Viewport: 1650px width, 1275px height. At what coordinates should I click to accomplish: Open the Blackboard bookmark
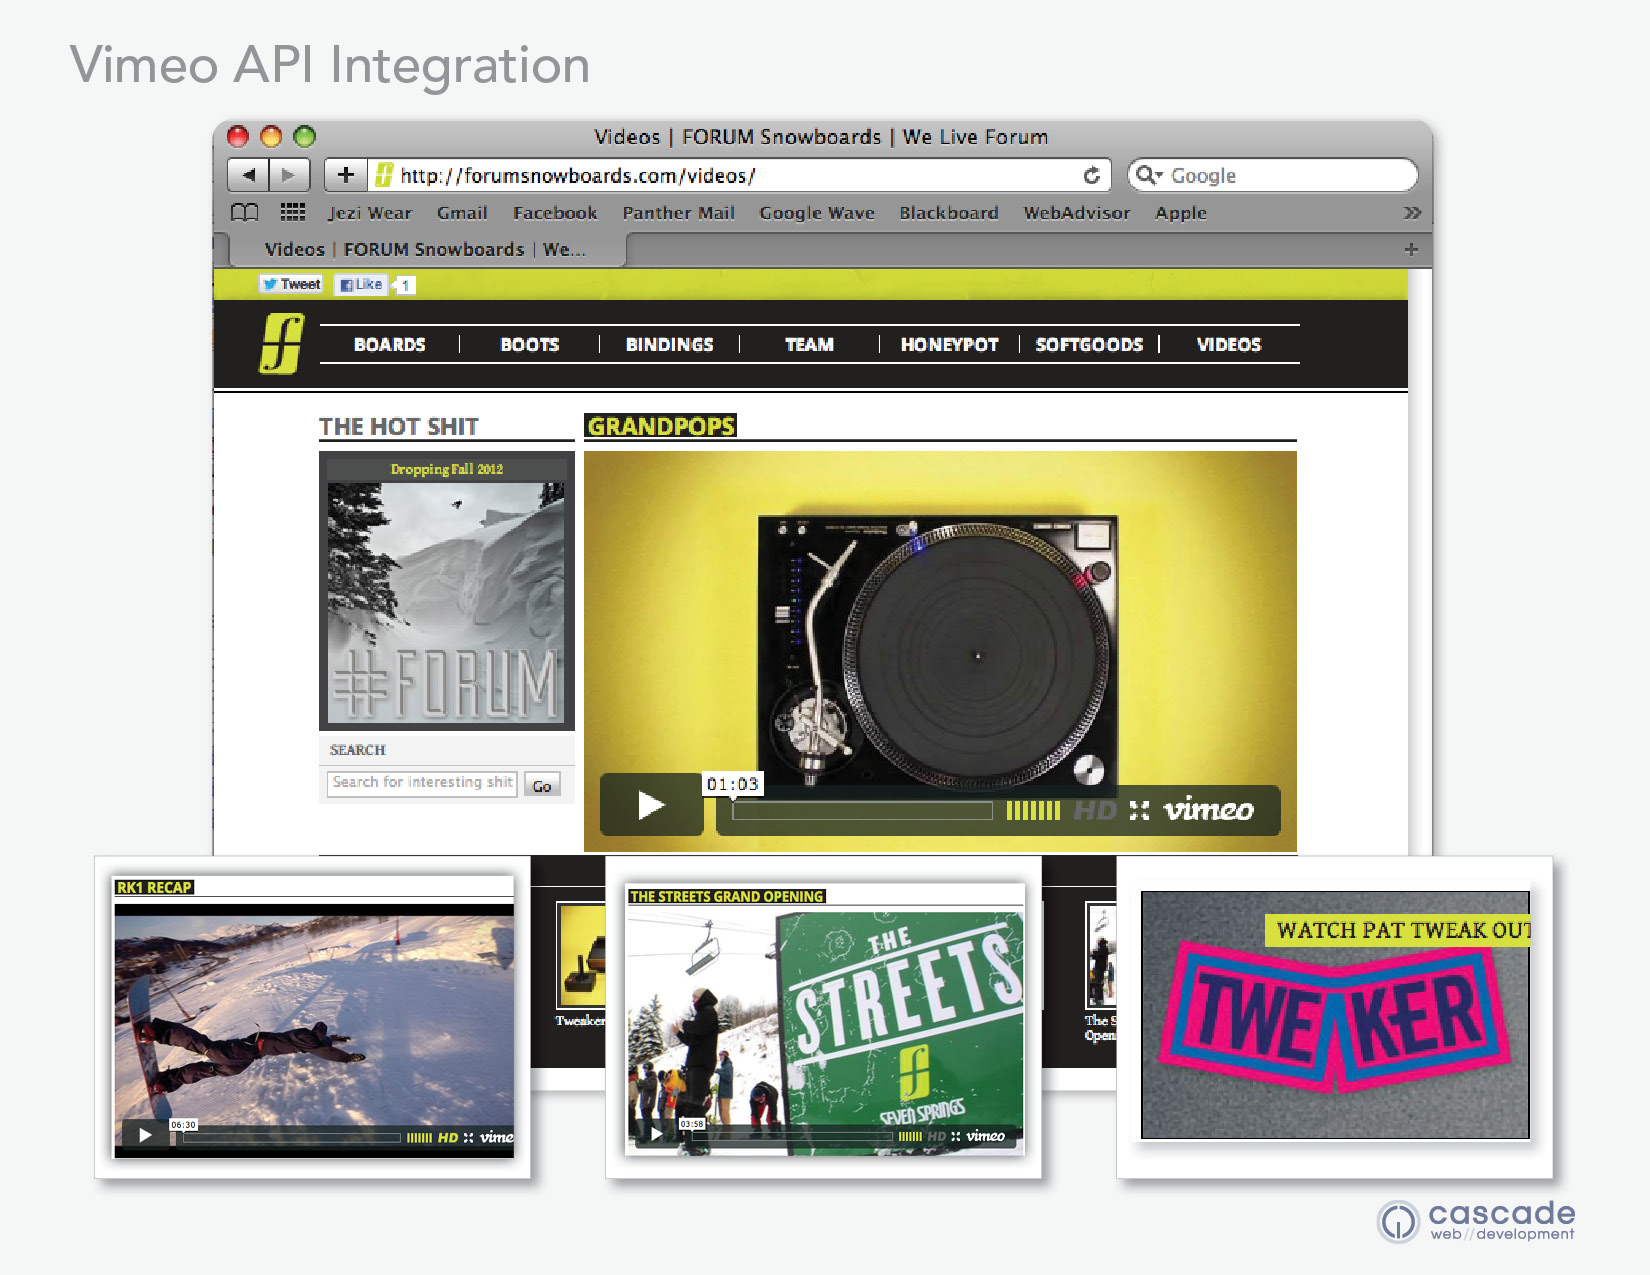click(949, 213)
